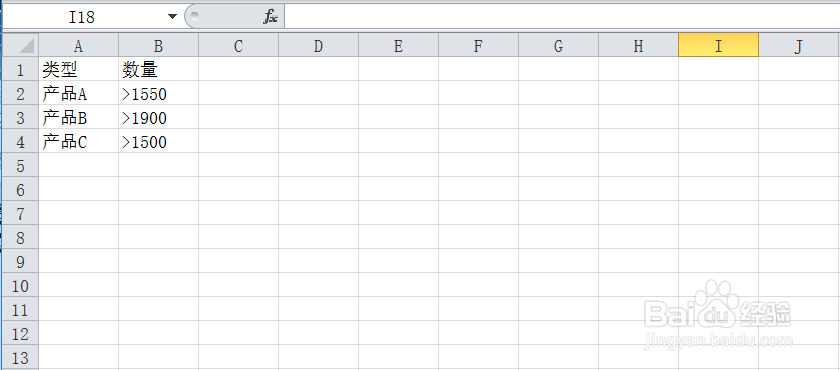Select column A header
Viewport: 840px width, 370px height.
click(78, 45)
